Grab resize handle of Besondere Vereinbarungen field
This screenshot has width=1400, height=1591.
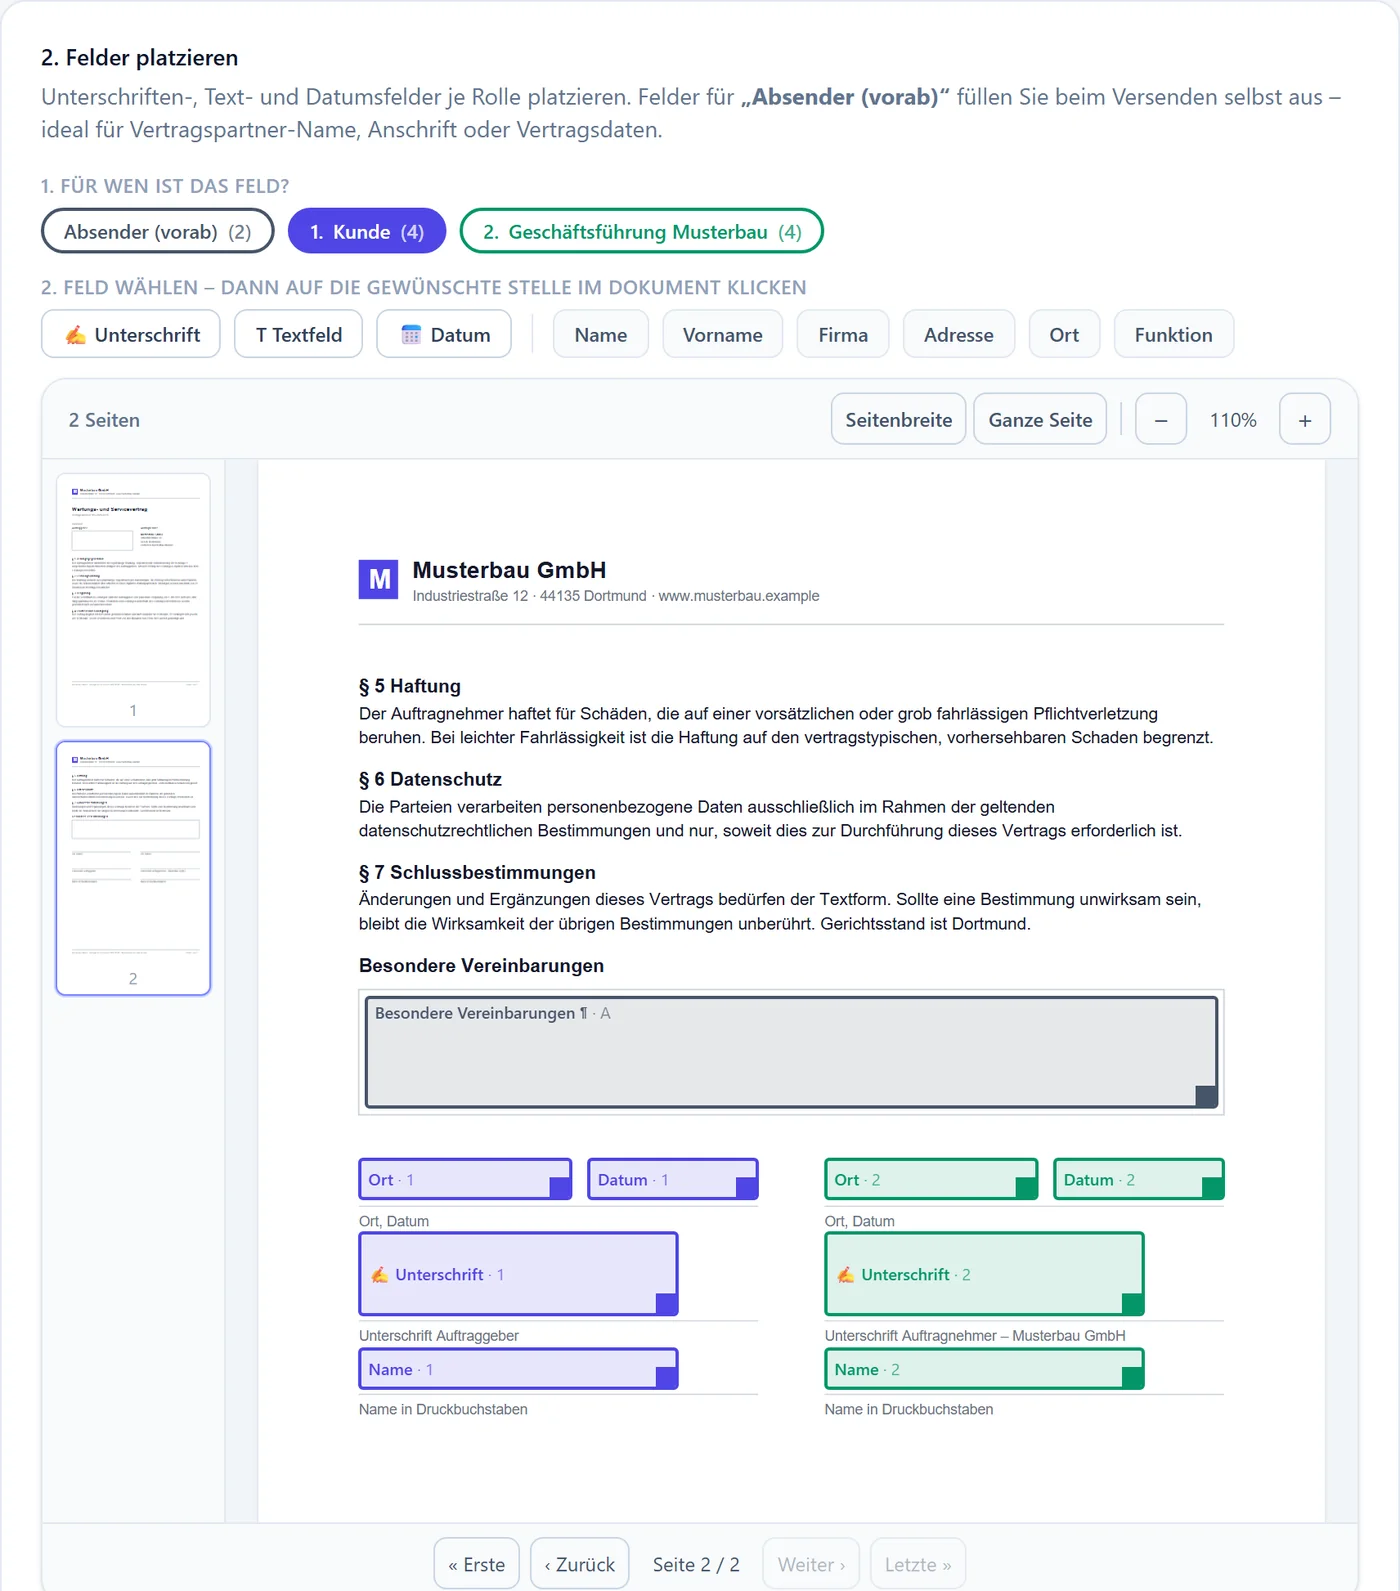(1206, 1096)
